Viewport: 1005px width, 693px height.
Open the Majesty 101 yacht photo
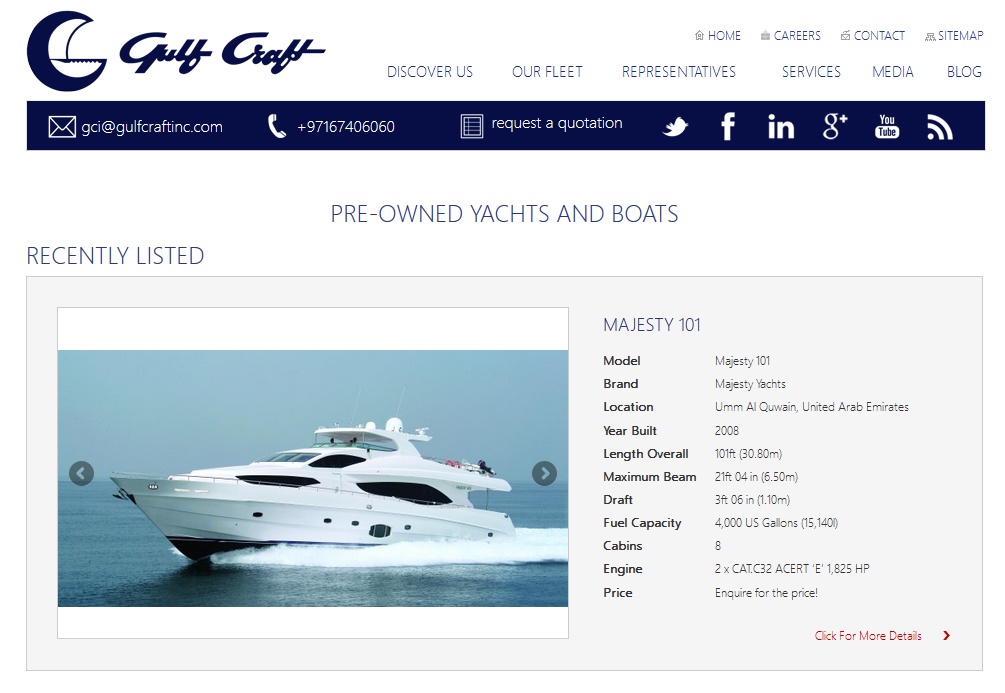(313, 478)
